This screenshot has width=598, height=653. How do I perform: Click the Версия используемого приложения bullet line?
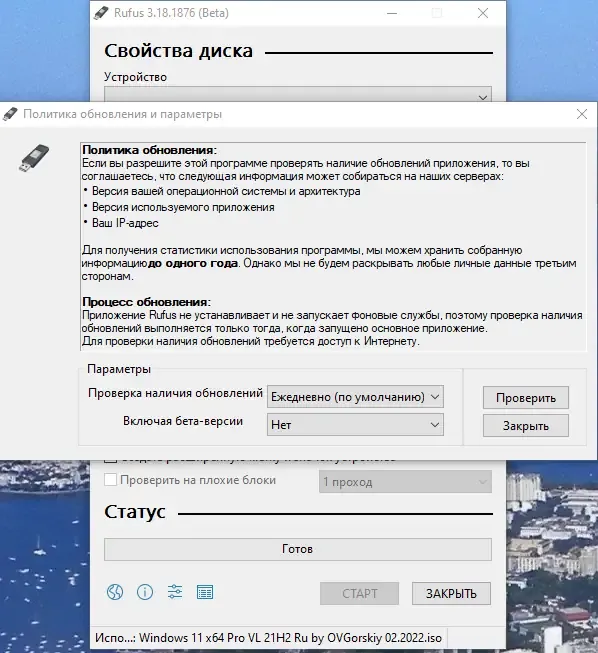coord(183,207)
